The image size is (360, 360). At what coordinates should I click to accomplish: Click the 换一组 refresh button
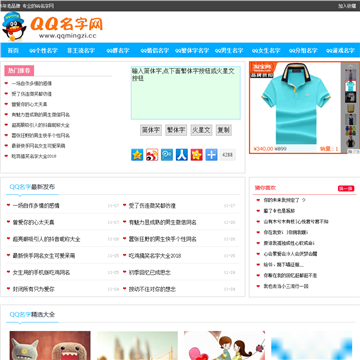[346, 189]
